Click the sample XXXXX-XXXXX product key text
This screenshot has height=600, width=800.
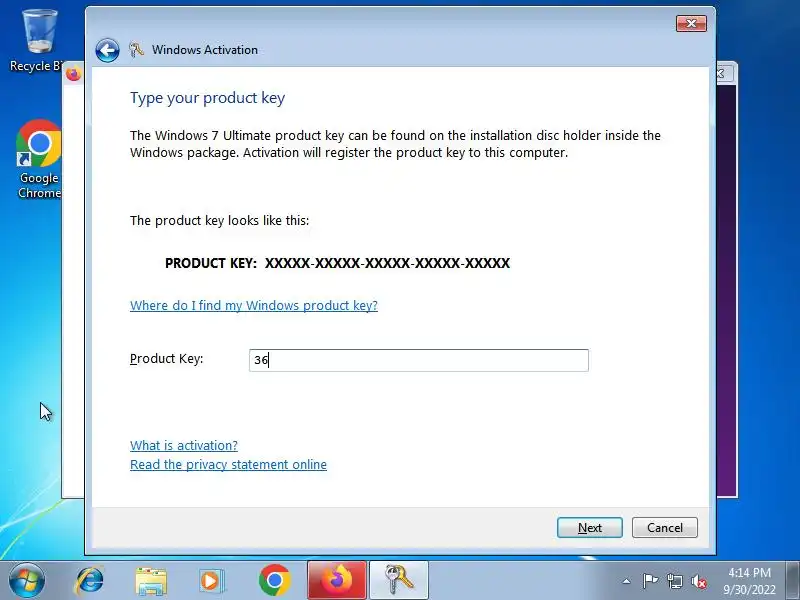(387, 263)
